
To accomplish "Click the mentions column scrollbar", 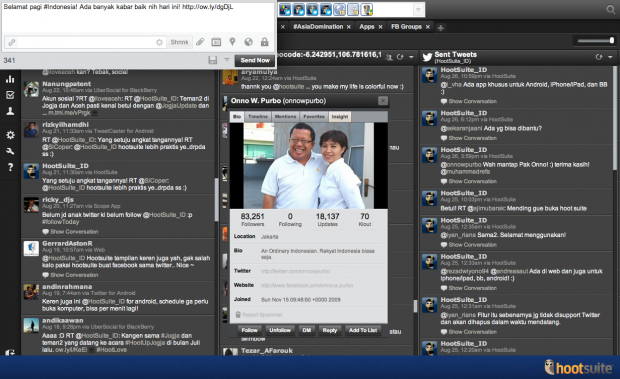I will click(216, 200).
